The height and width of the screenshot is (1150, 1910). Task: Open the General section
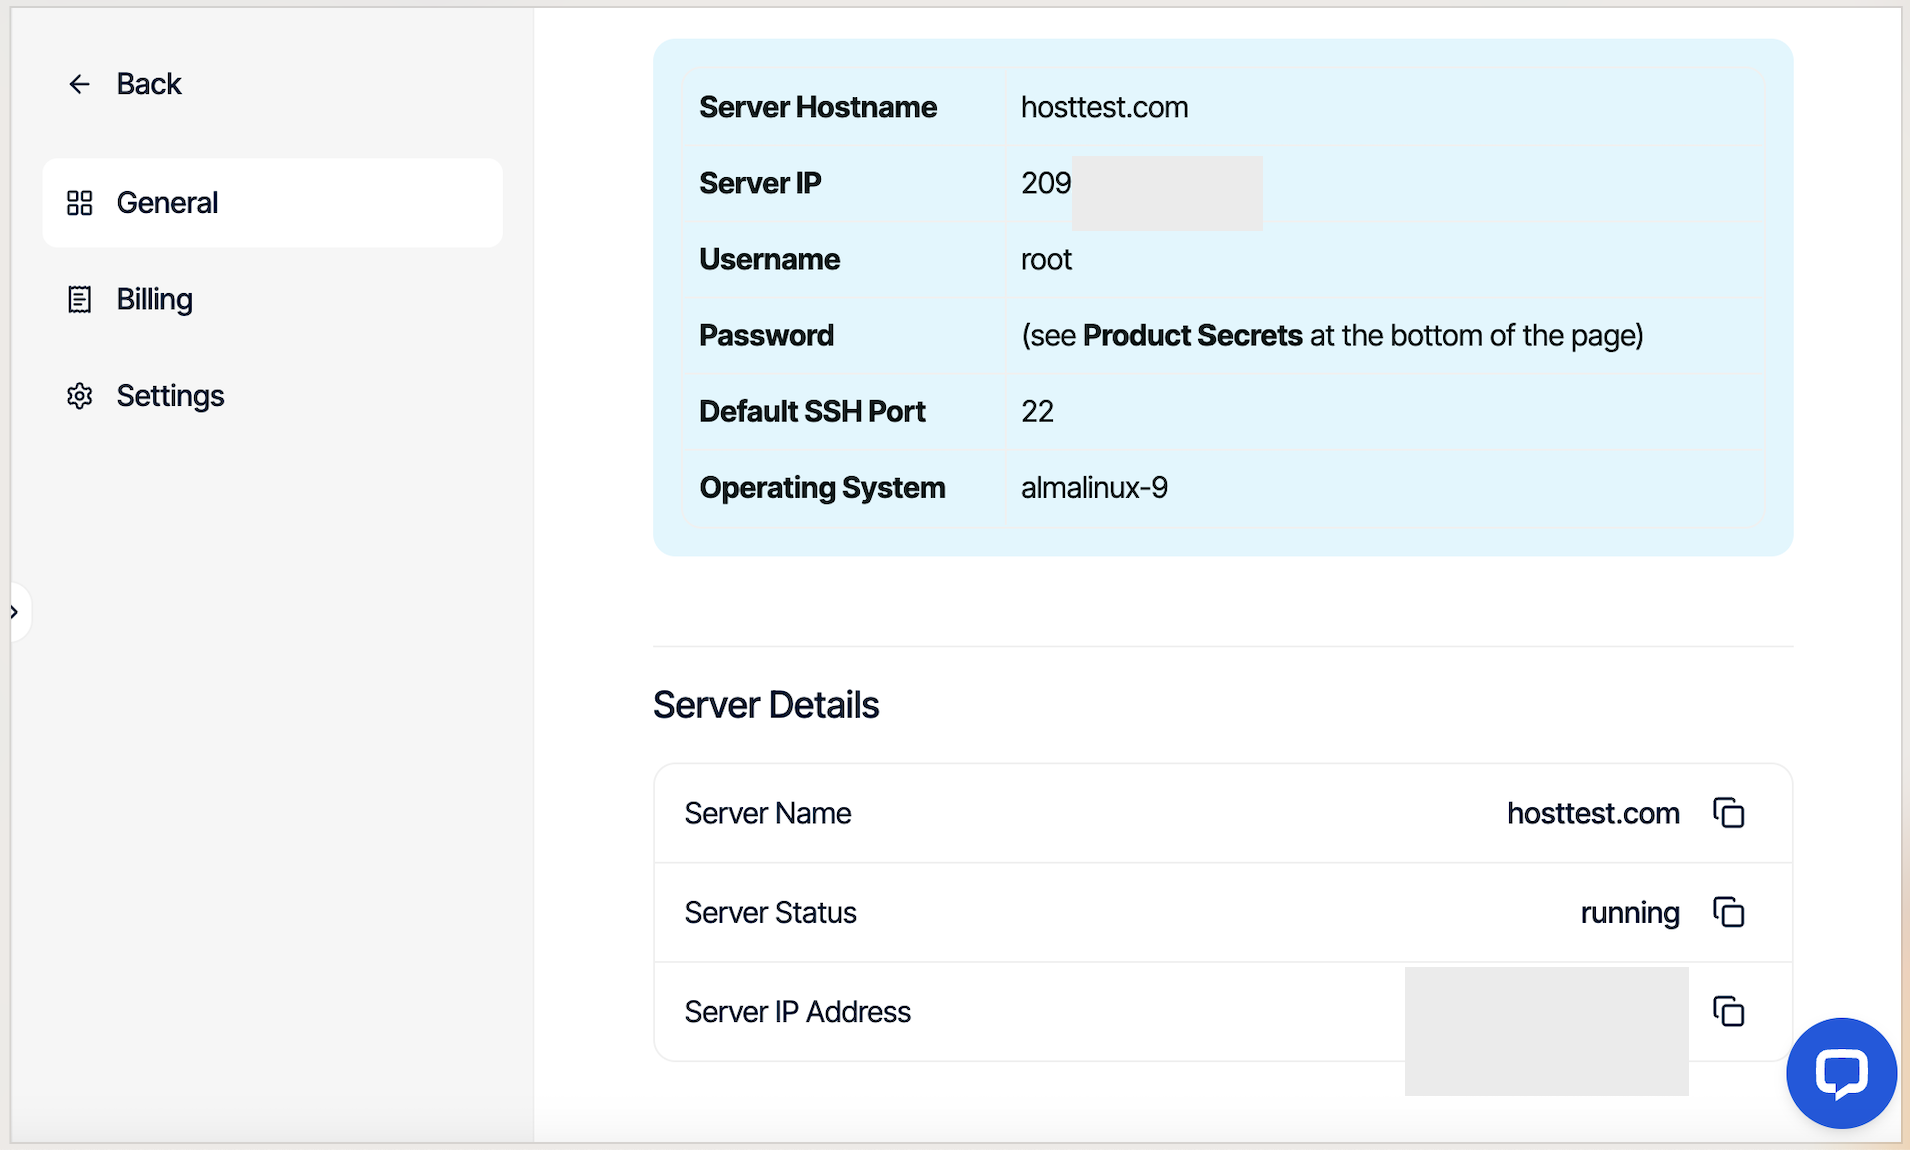pos(272,203)
